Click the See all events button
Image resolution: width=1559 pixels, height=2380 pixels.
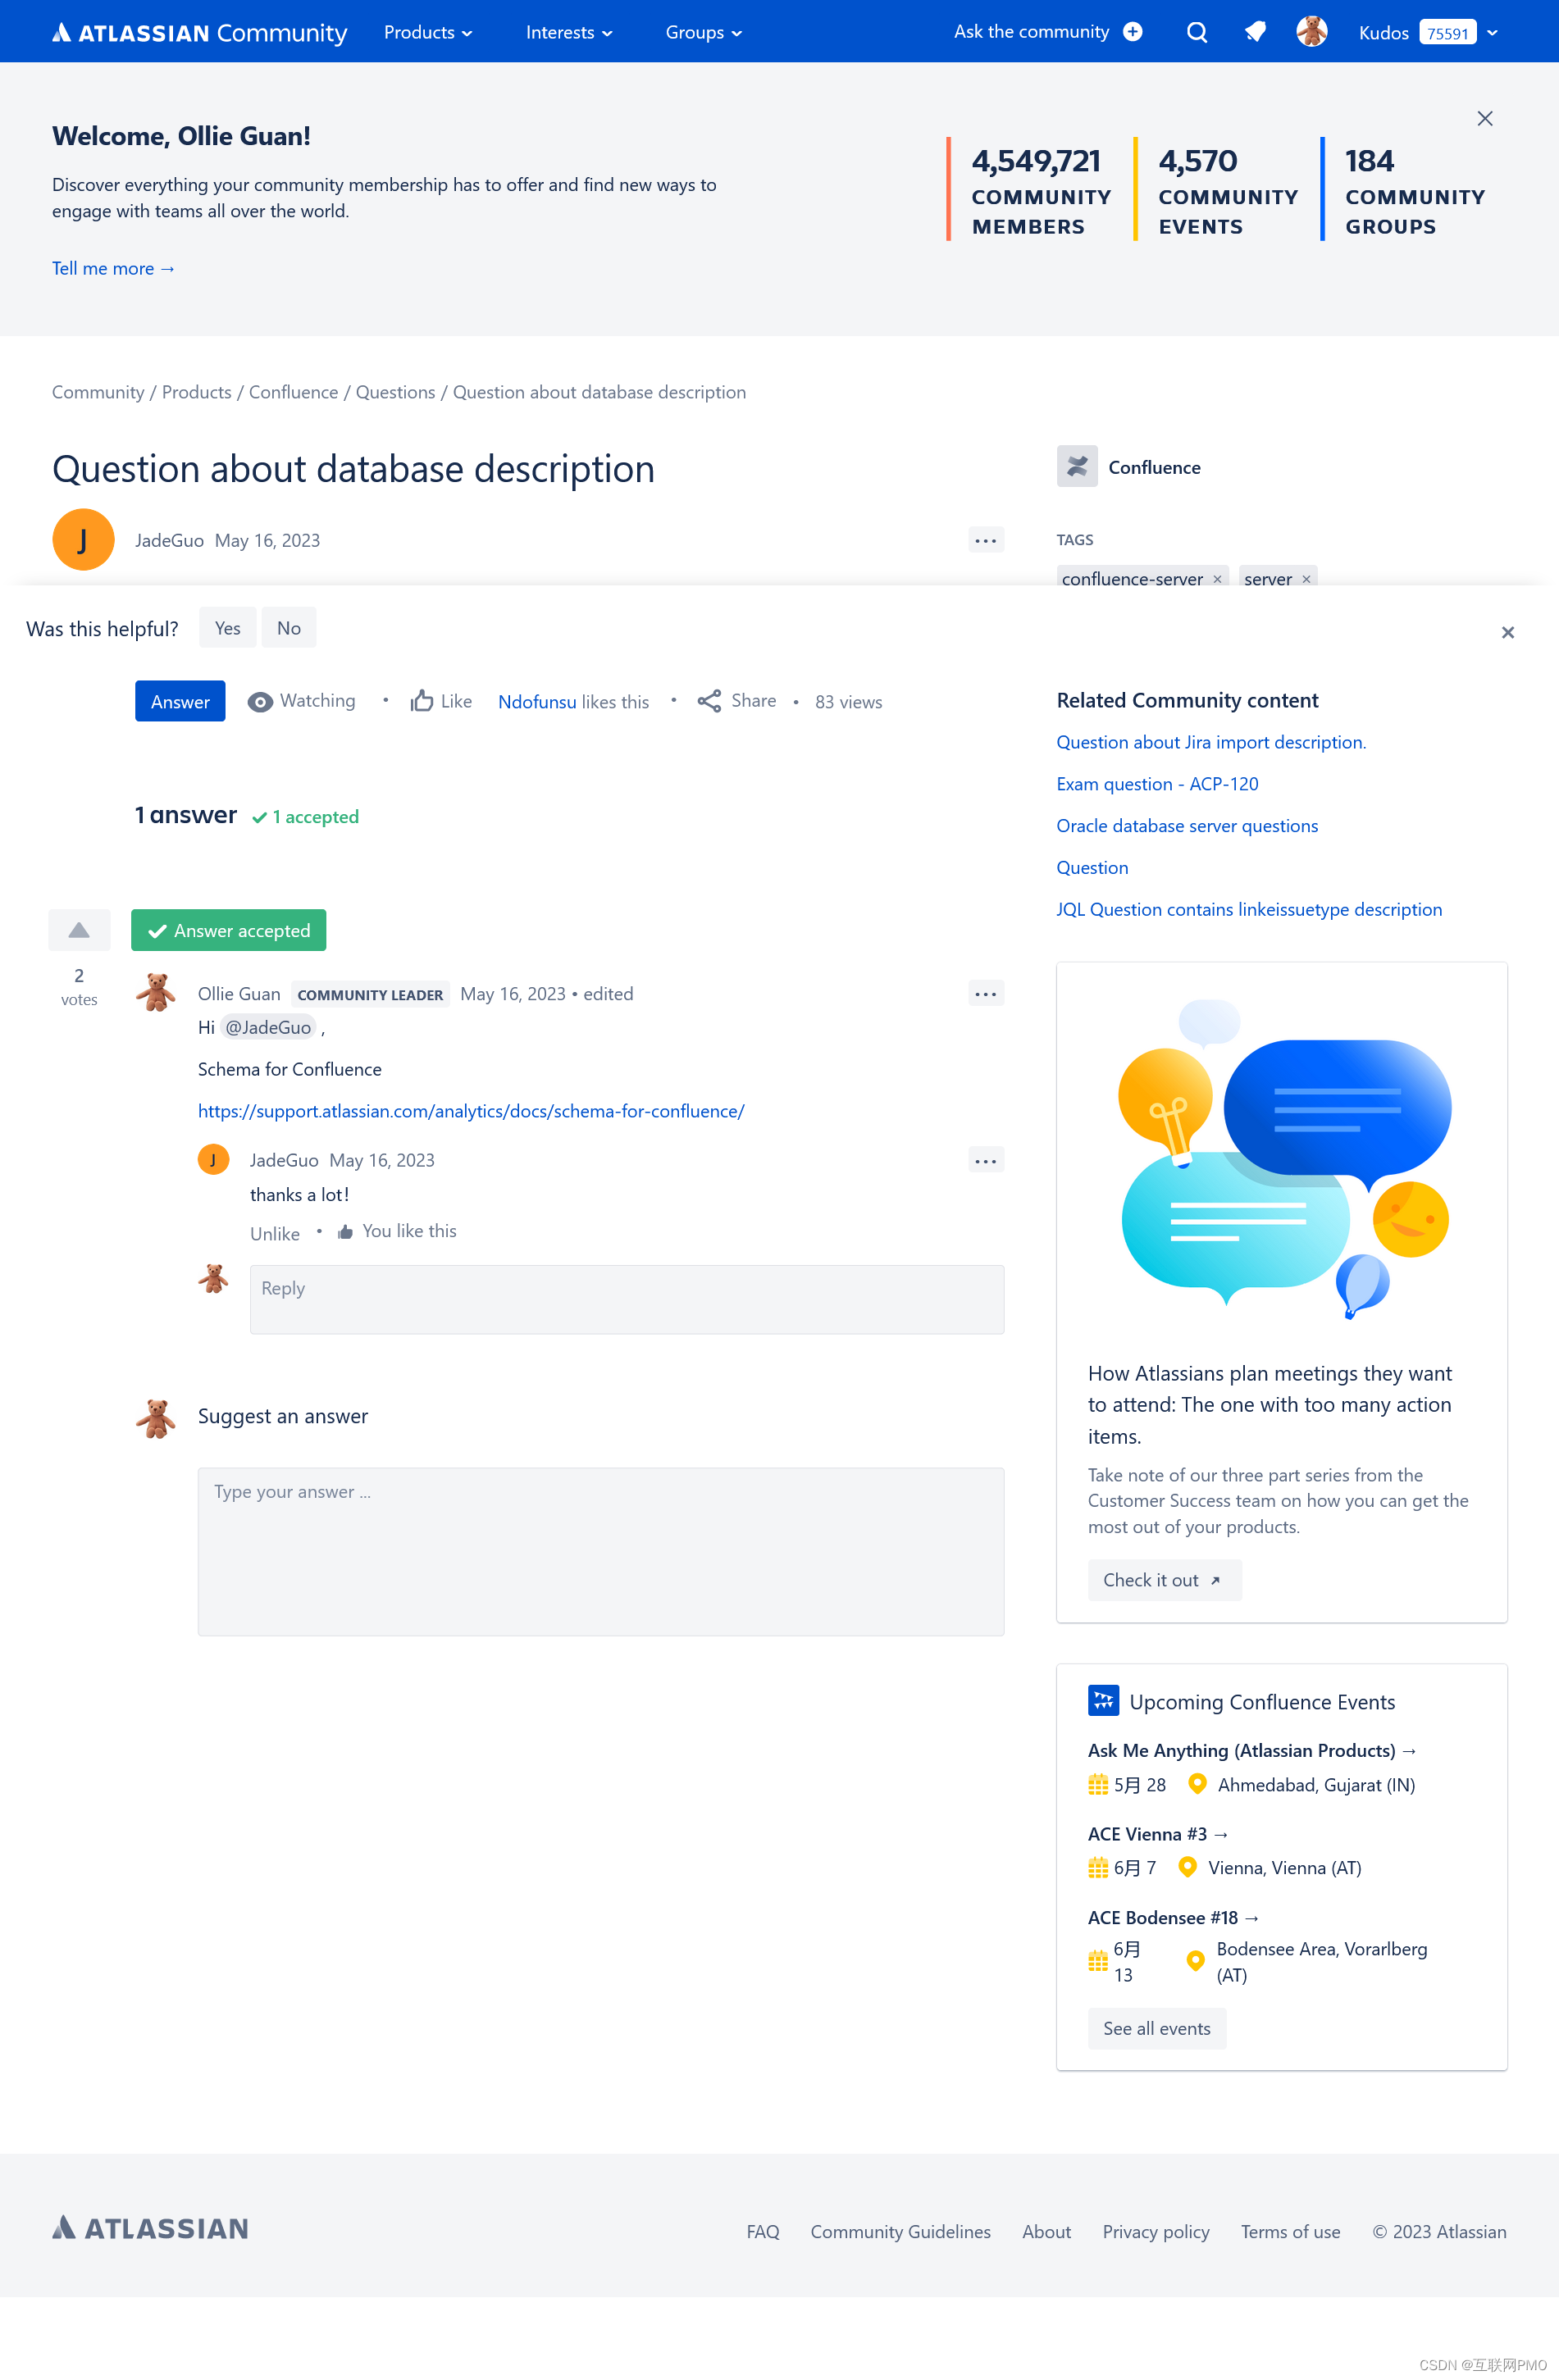1156,2028
